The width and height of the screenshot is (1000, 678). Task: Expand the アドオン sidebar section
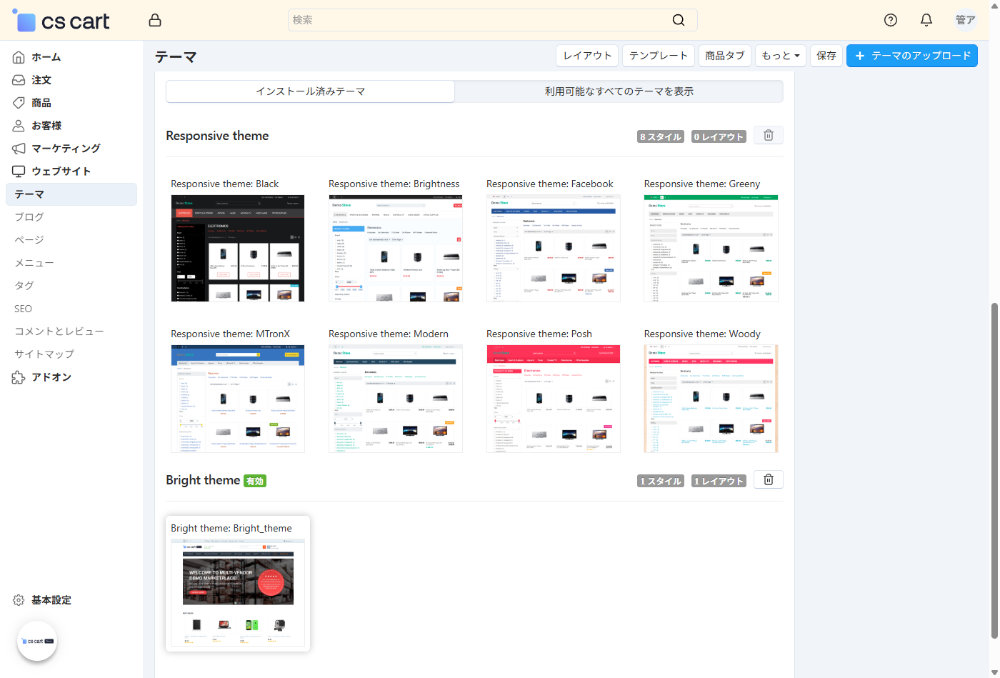(x=50, y=377)
